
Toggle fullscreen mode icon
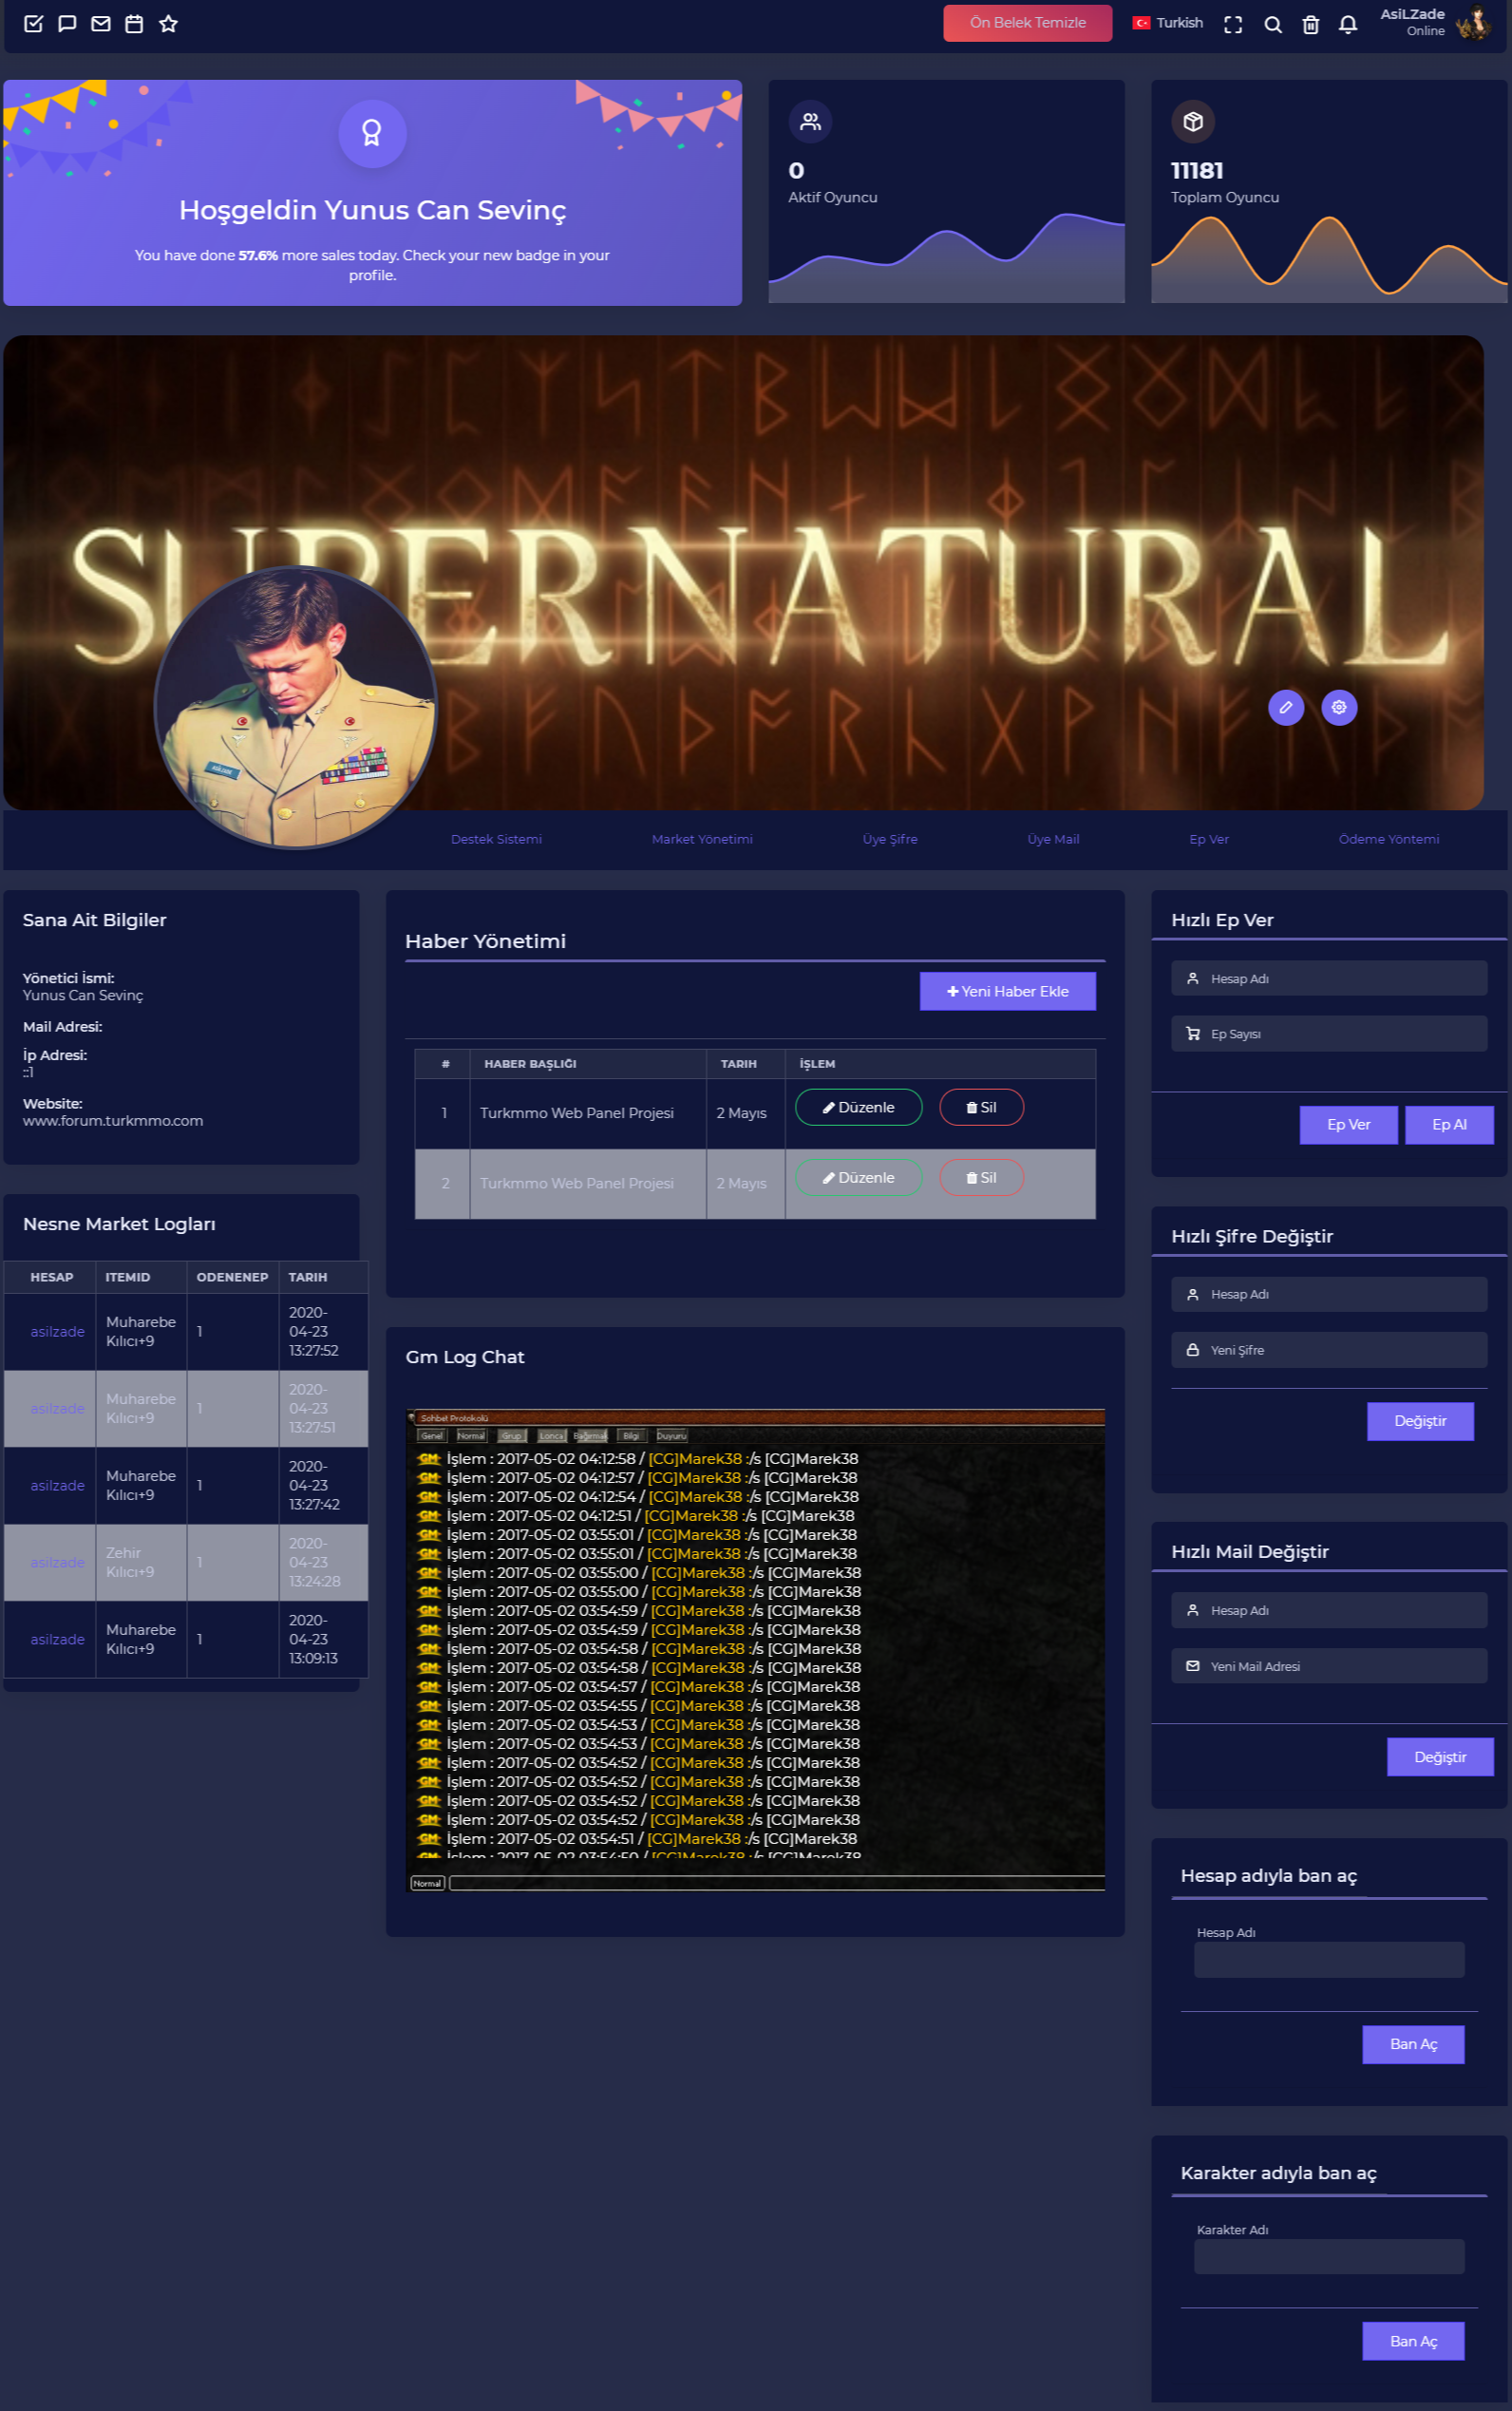click(x=1233, y=25)
